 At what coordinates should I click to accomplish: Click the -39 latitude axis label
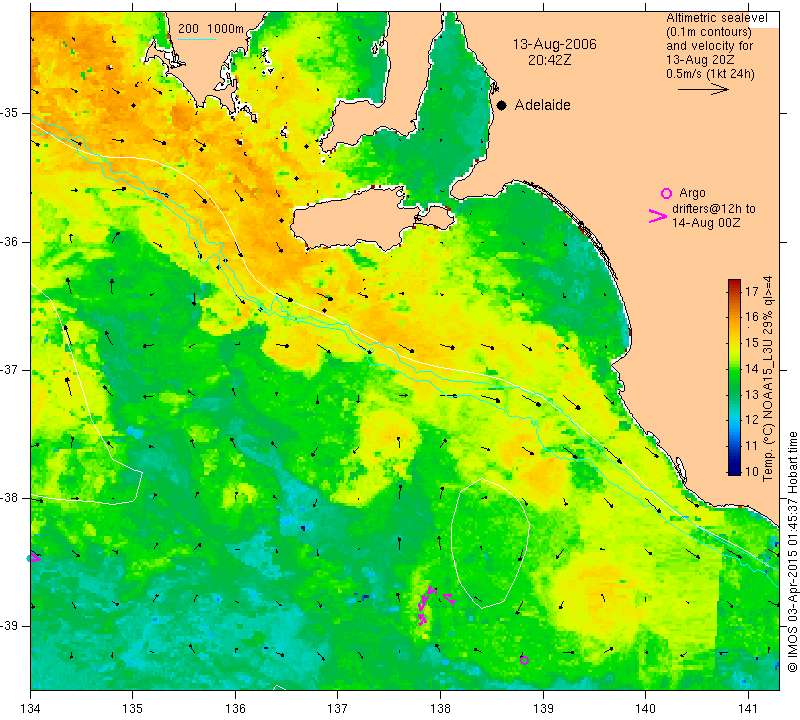click(11, 626)
